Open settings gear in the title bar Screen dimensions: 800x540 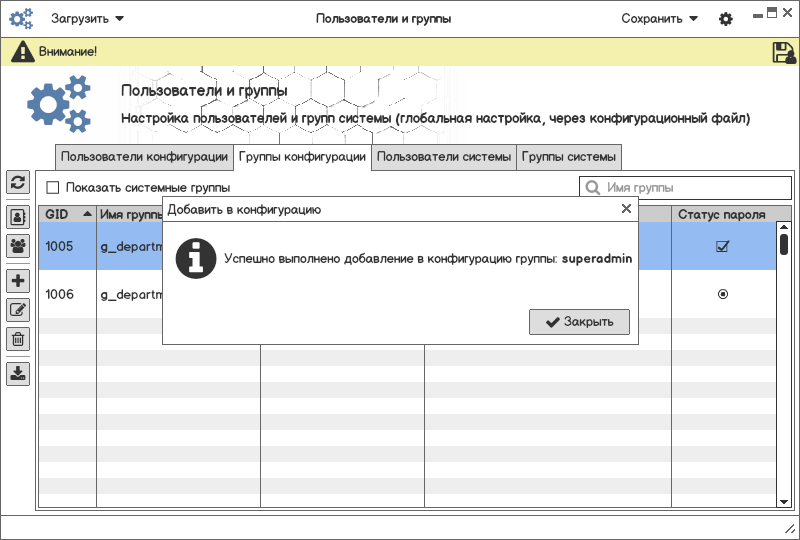point(726,19)
